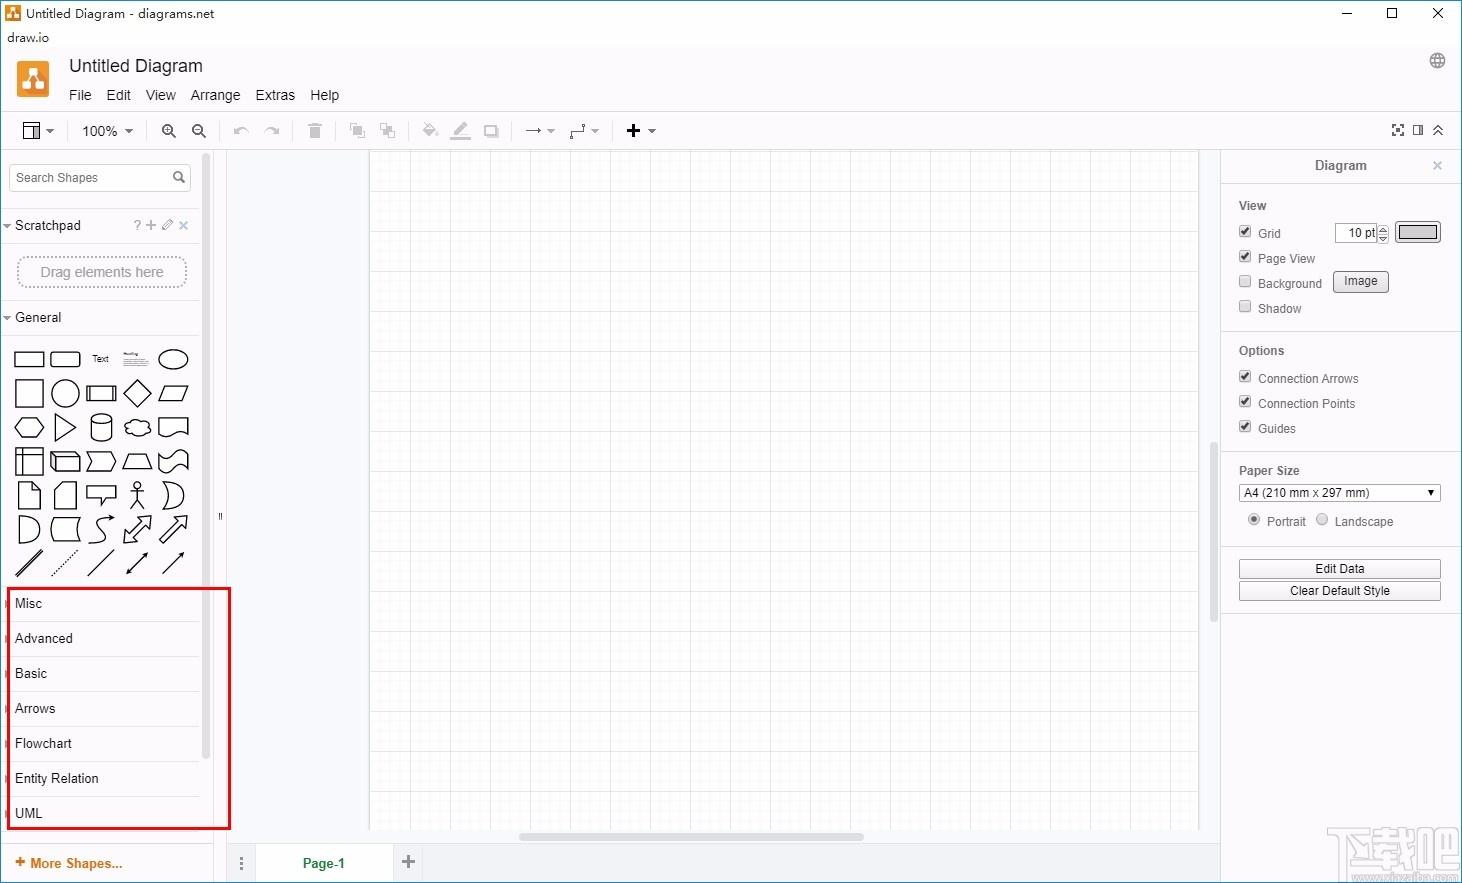Viewport: 1462px width, 883px height.
Task: Toggle the Connection Arrows checkbox
Action: click(1245, 376)
